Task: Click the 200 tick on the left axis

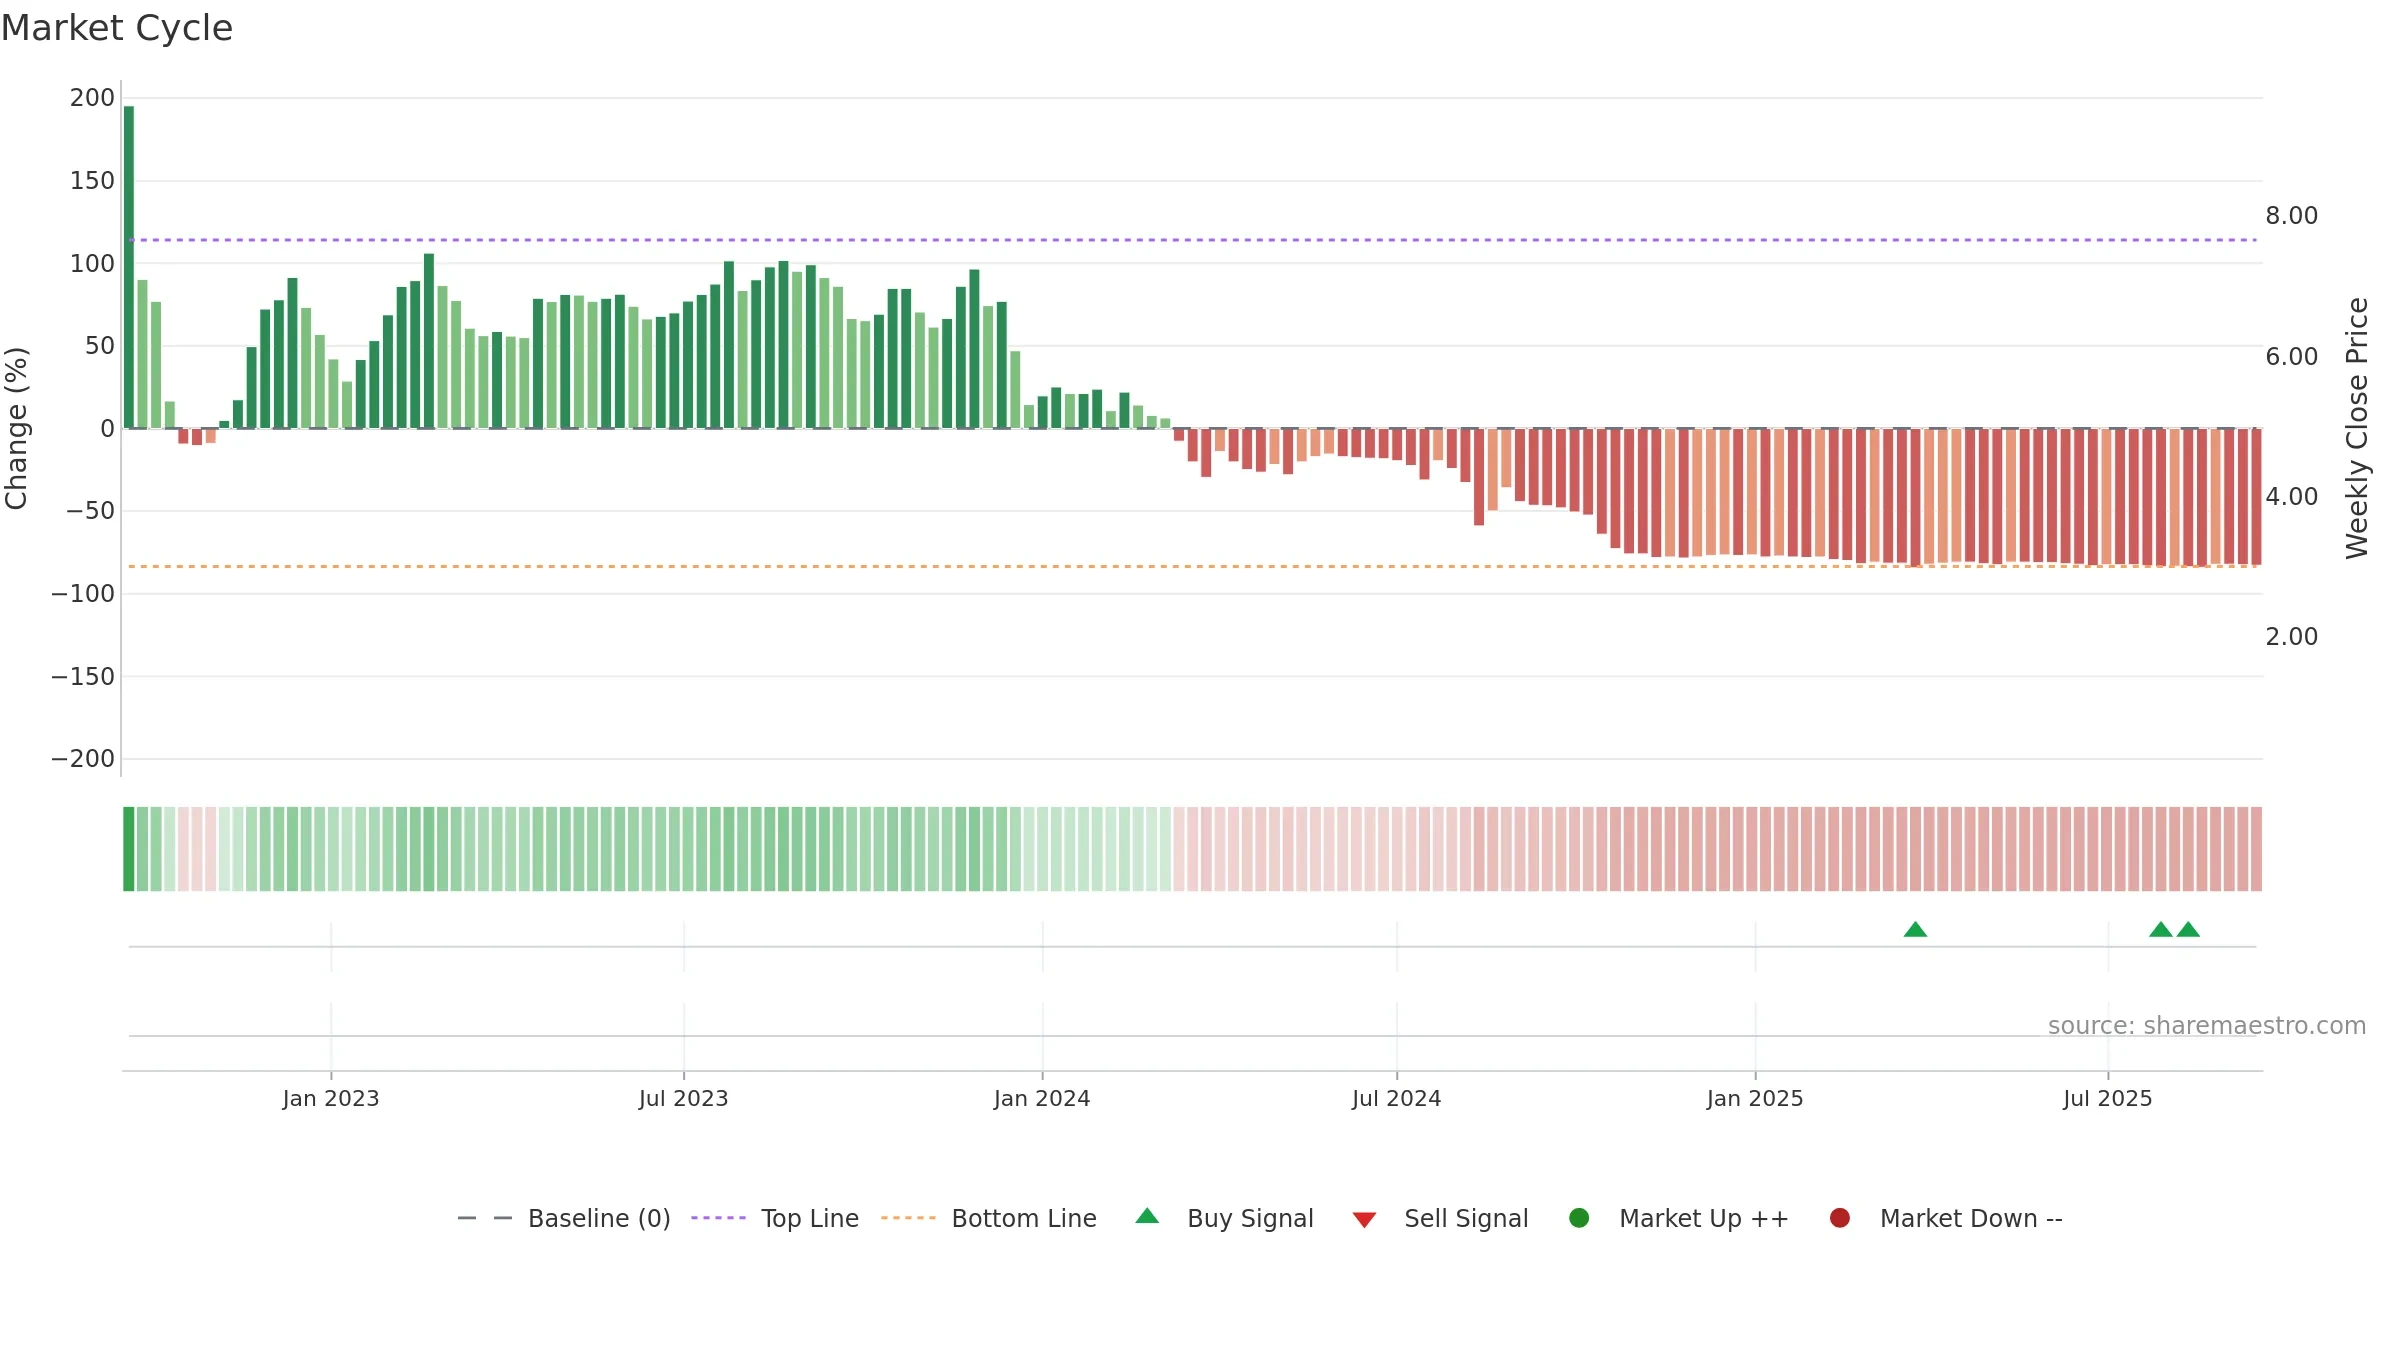Action: (92, 98)
